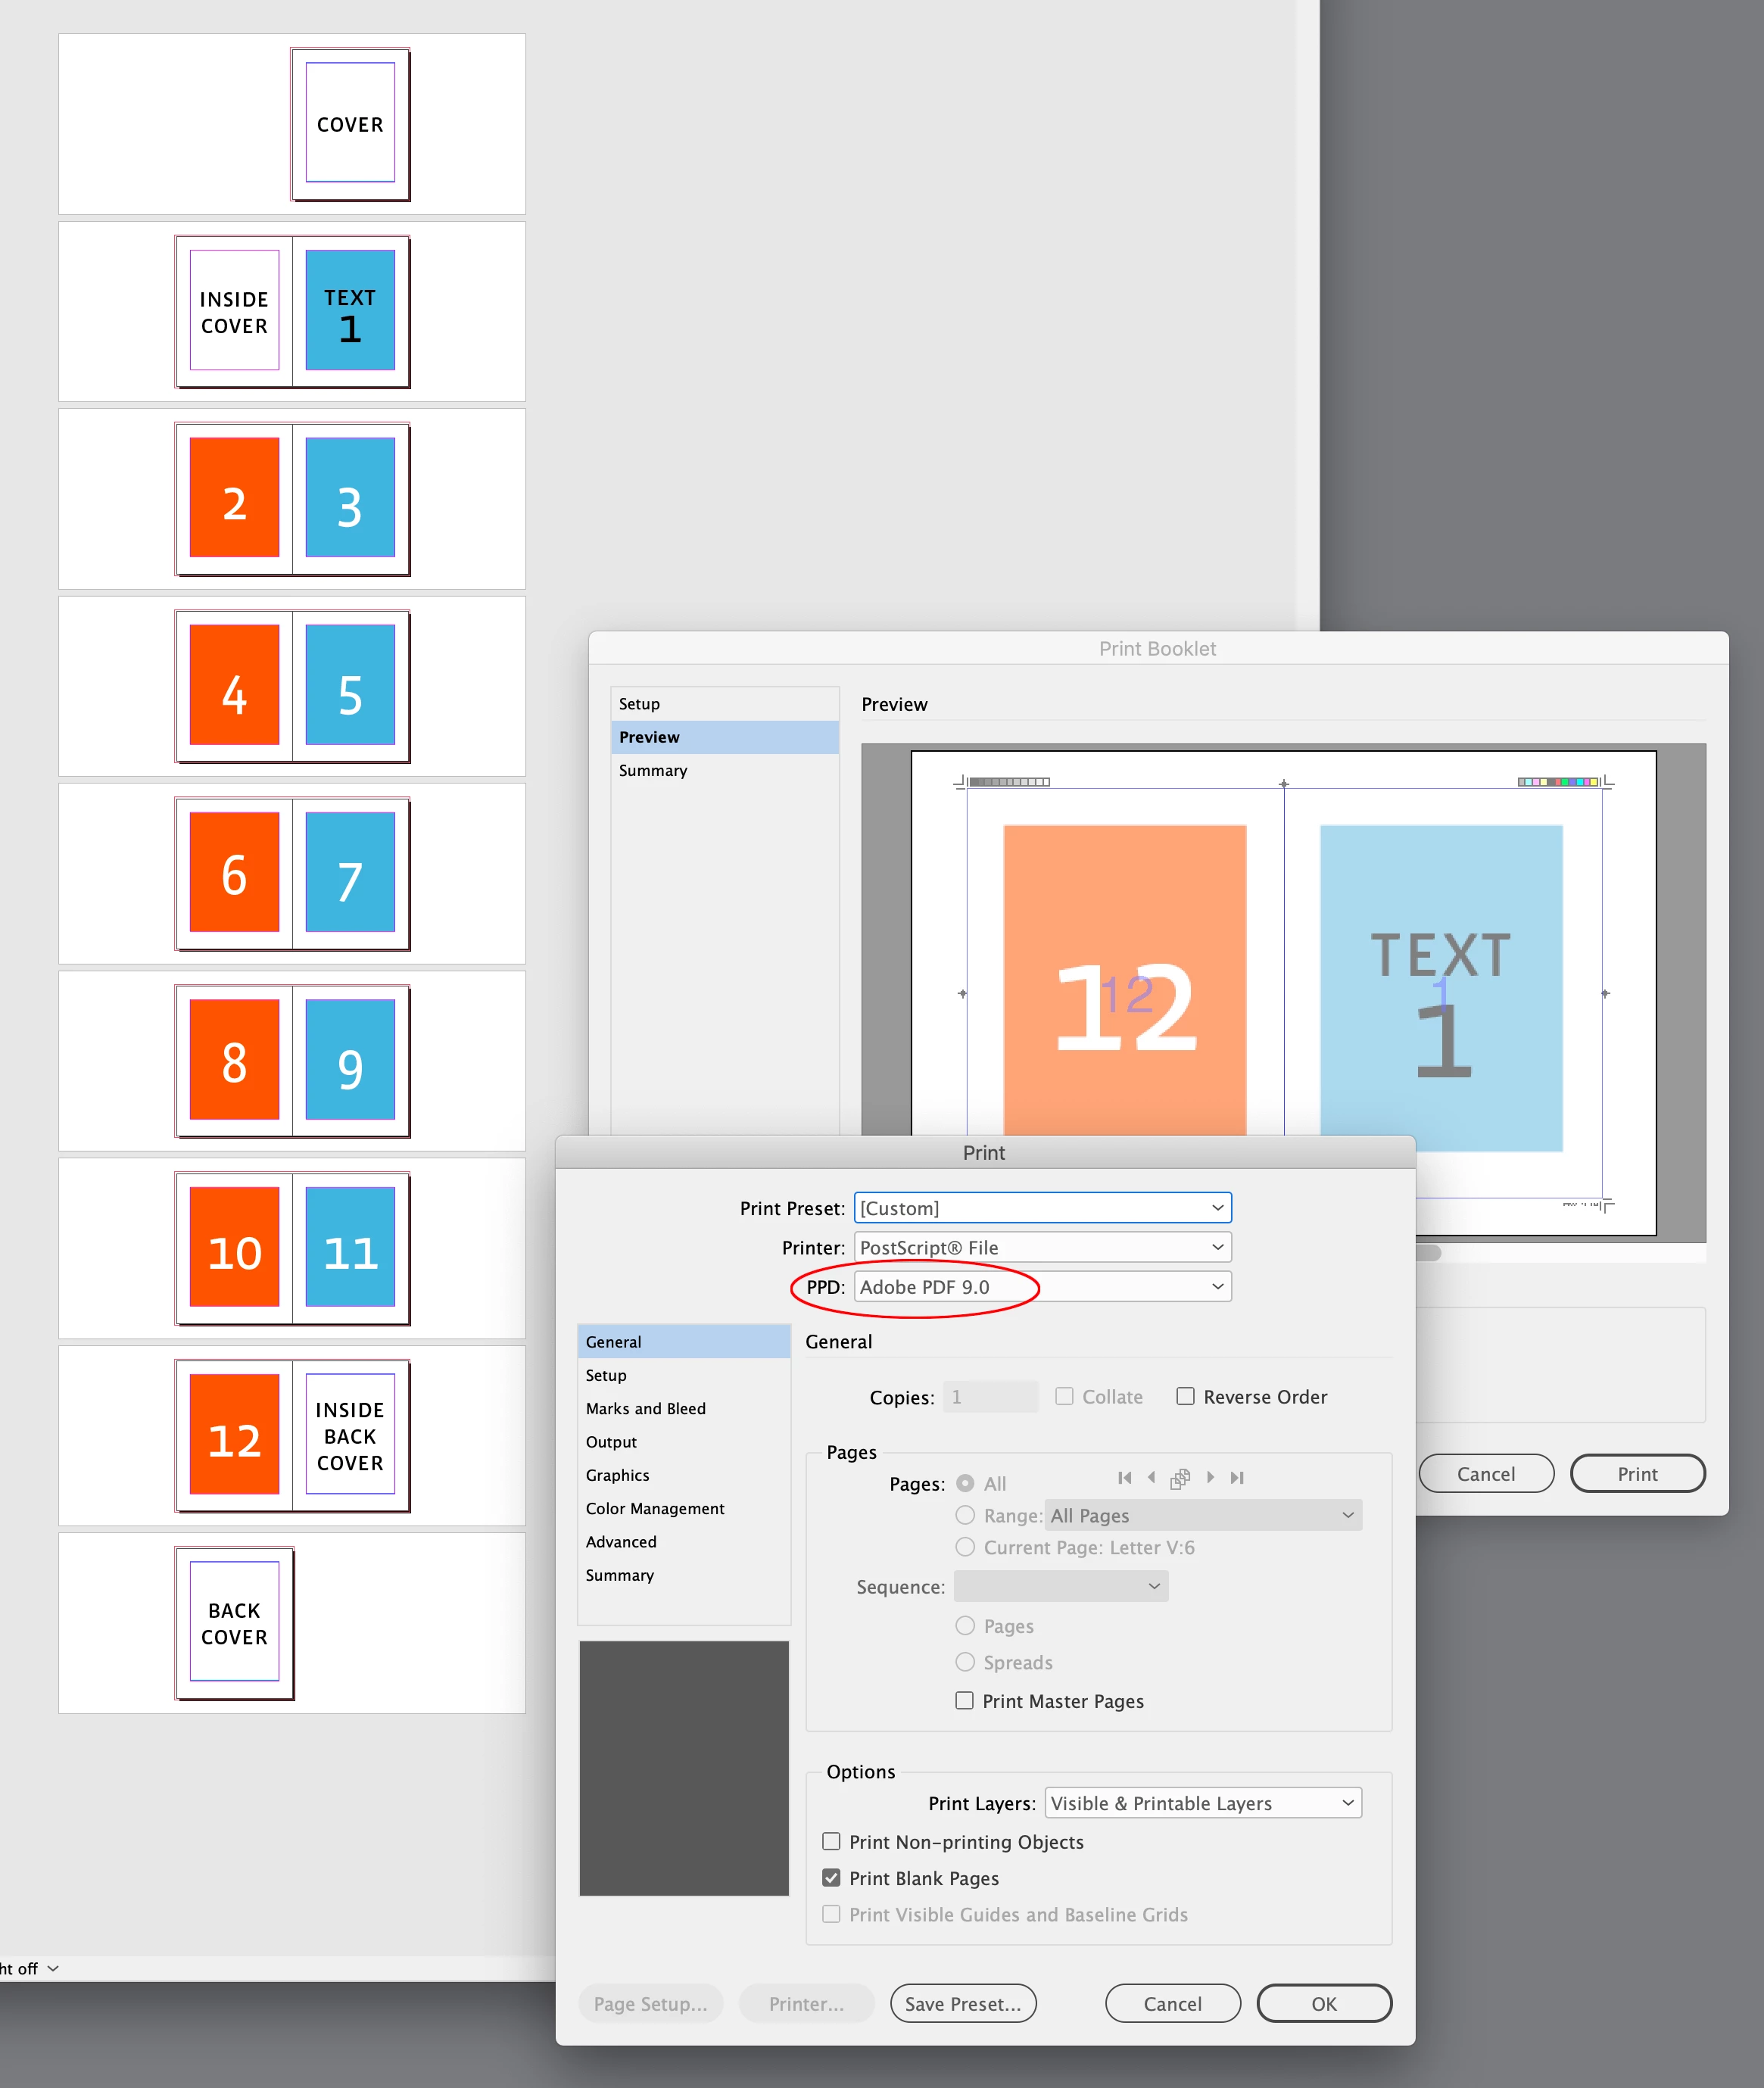
Task: Enable Print Non-printing Objects checkbox
Action: tap(831, 1841)
